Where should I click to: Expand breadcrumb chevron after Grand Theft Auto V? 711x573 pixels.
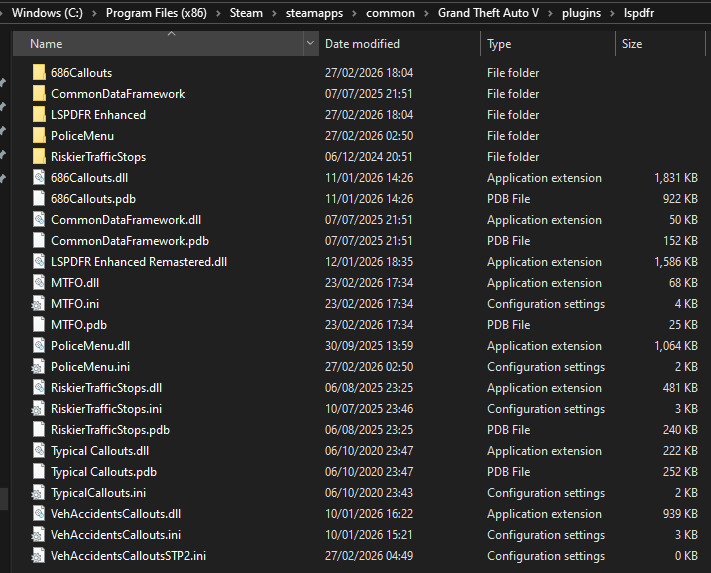coord(550,13)
